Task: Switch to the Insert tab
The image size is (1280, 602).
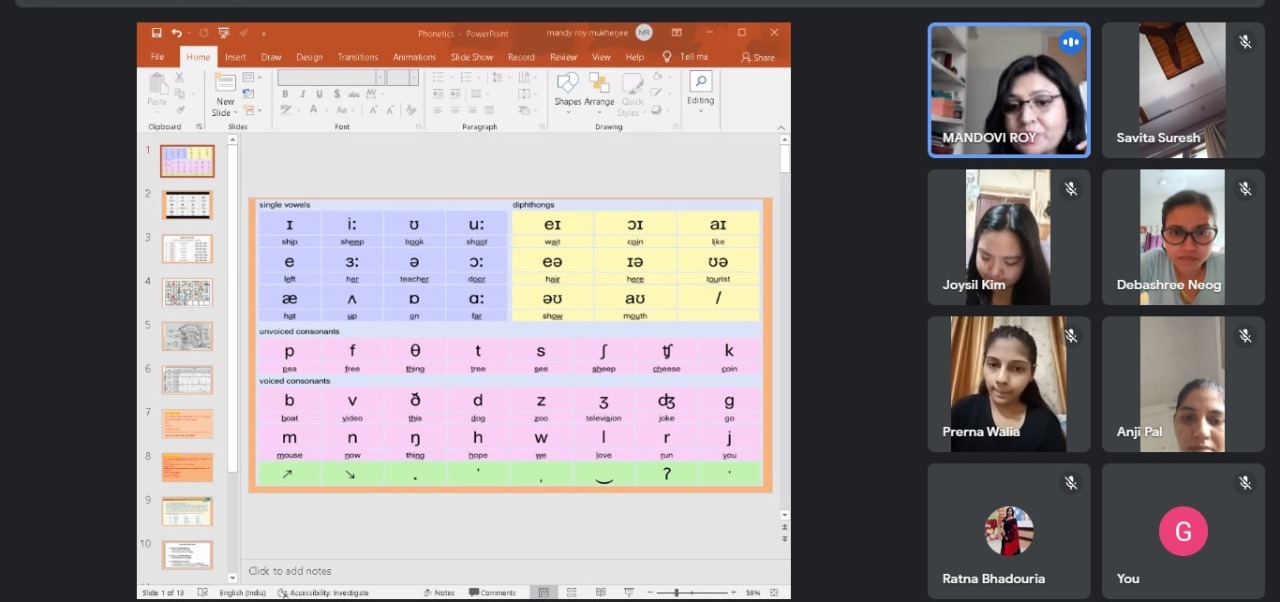Action: click(x=235, y=57)
